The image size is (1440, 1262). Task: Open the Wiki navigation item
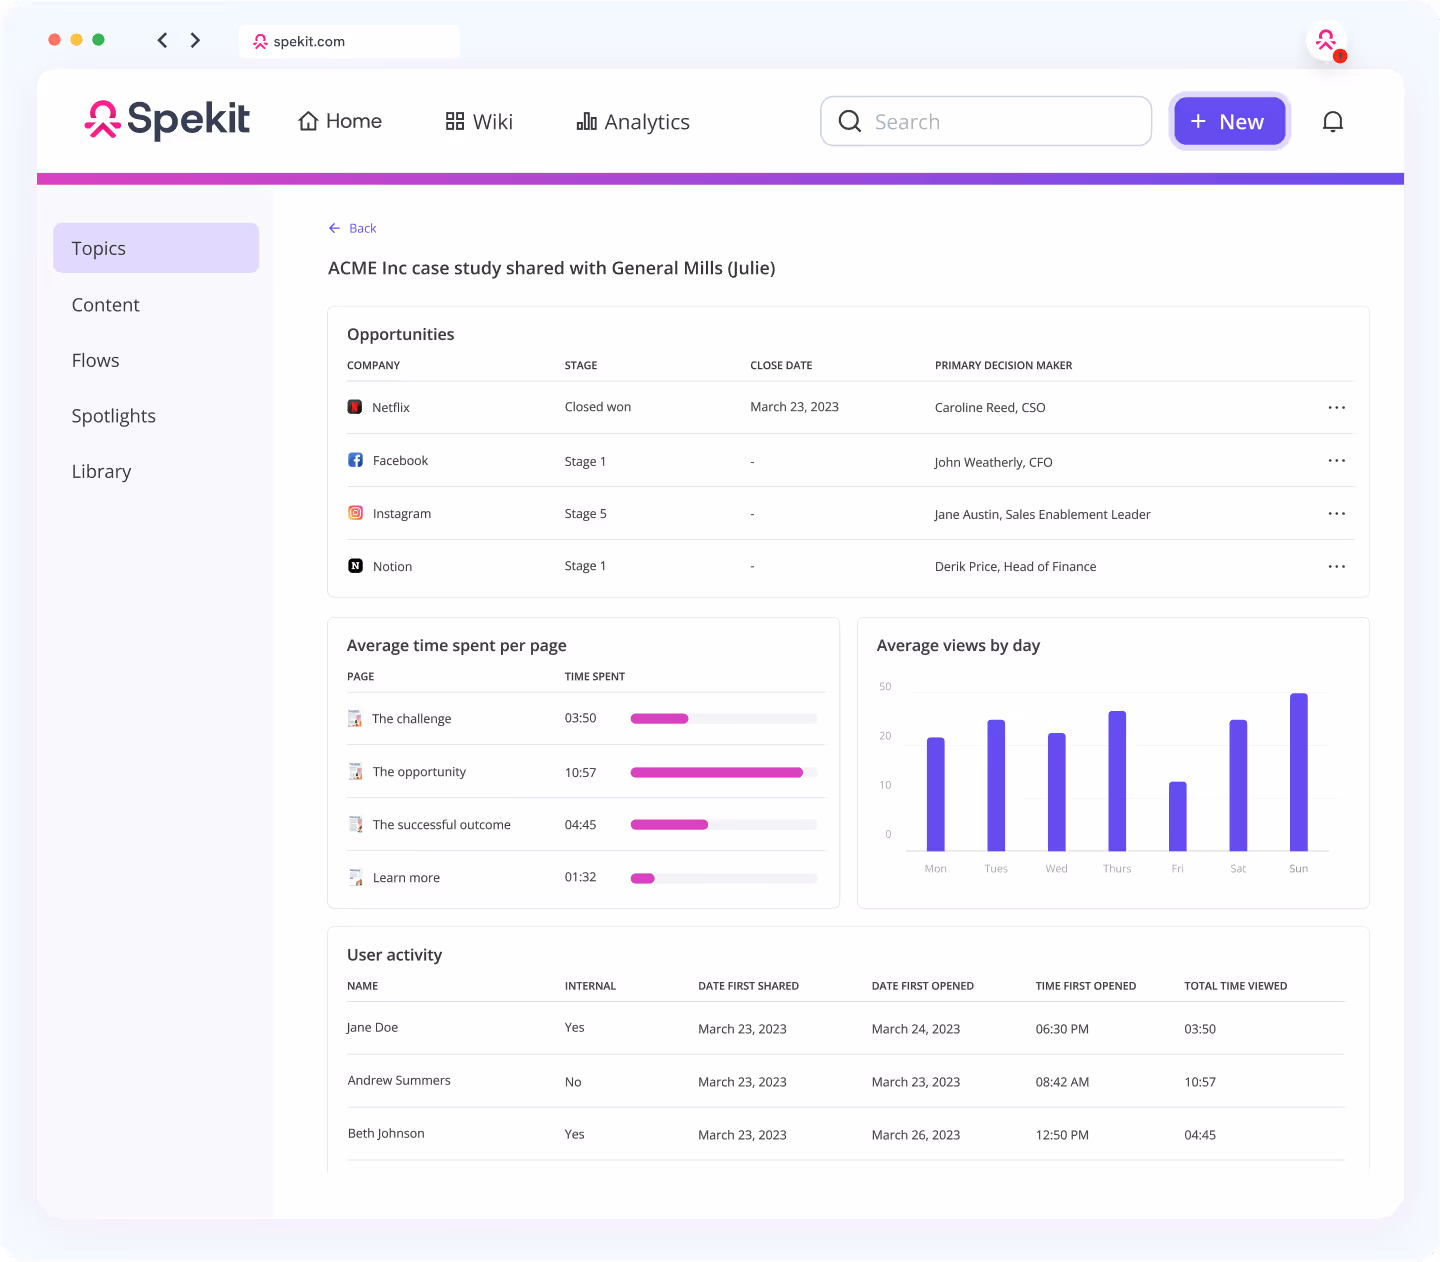[x=479, y=121]
